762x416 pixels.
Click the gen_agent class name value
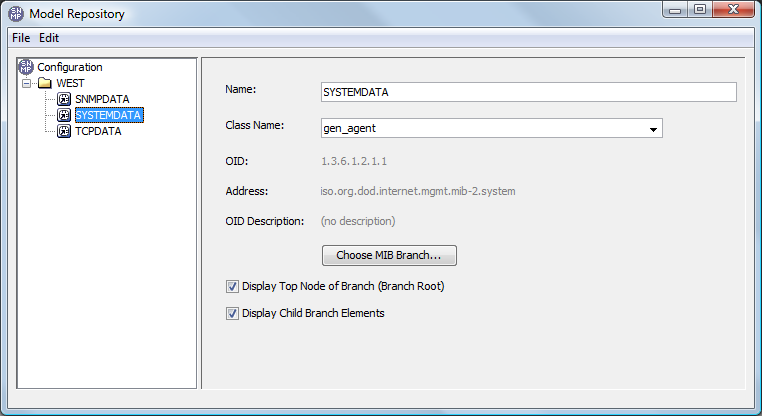[349, 129]
